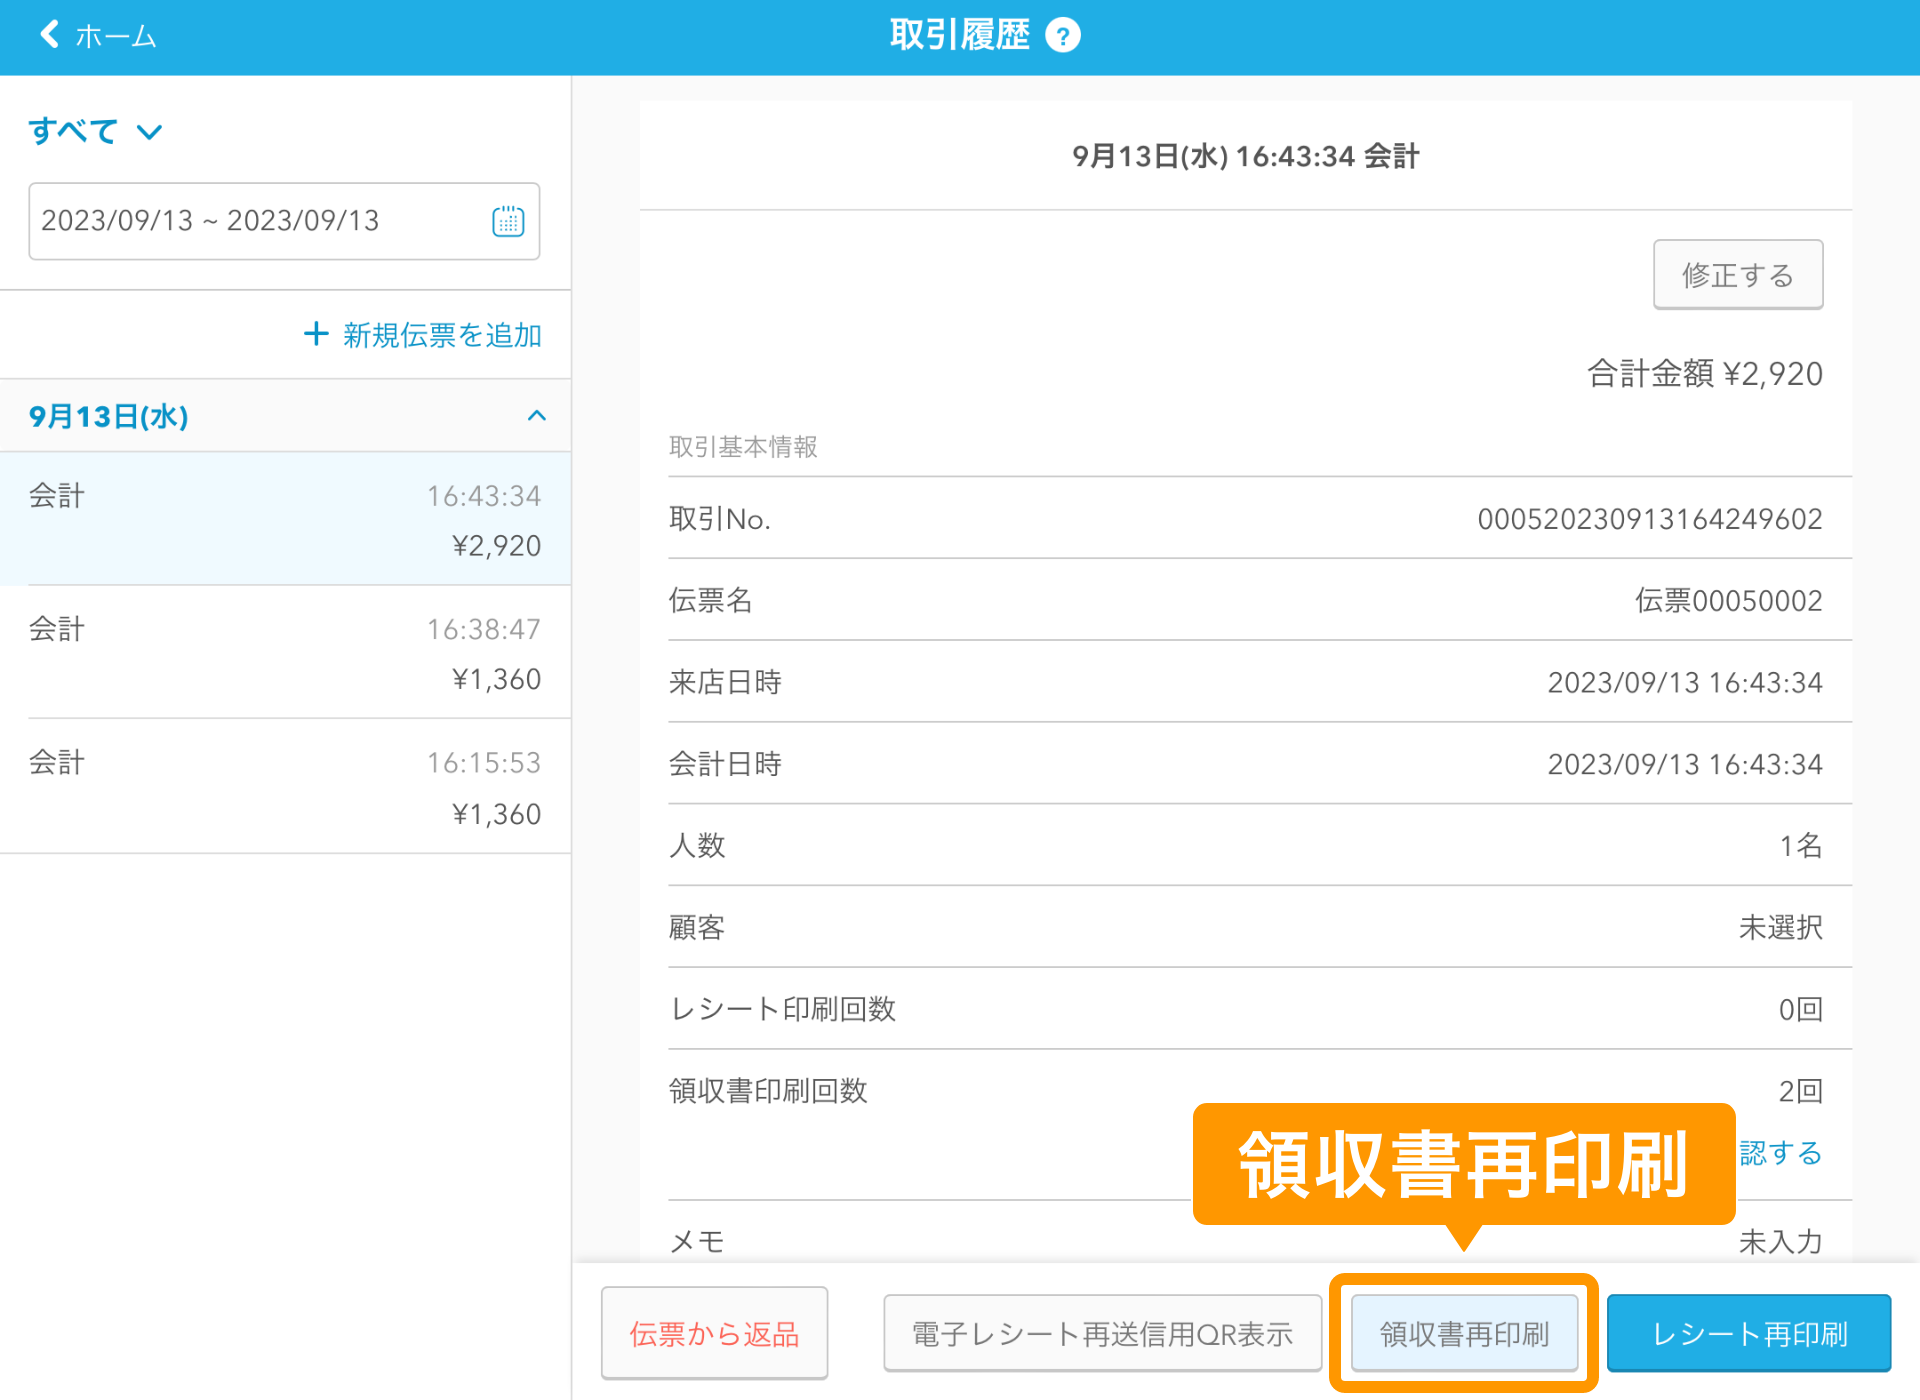
Task: Click the 修正する button
Action: [x=1738, y=275]
